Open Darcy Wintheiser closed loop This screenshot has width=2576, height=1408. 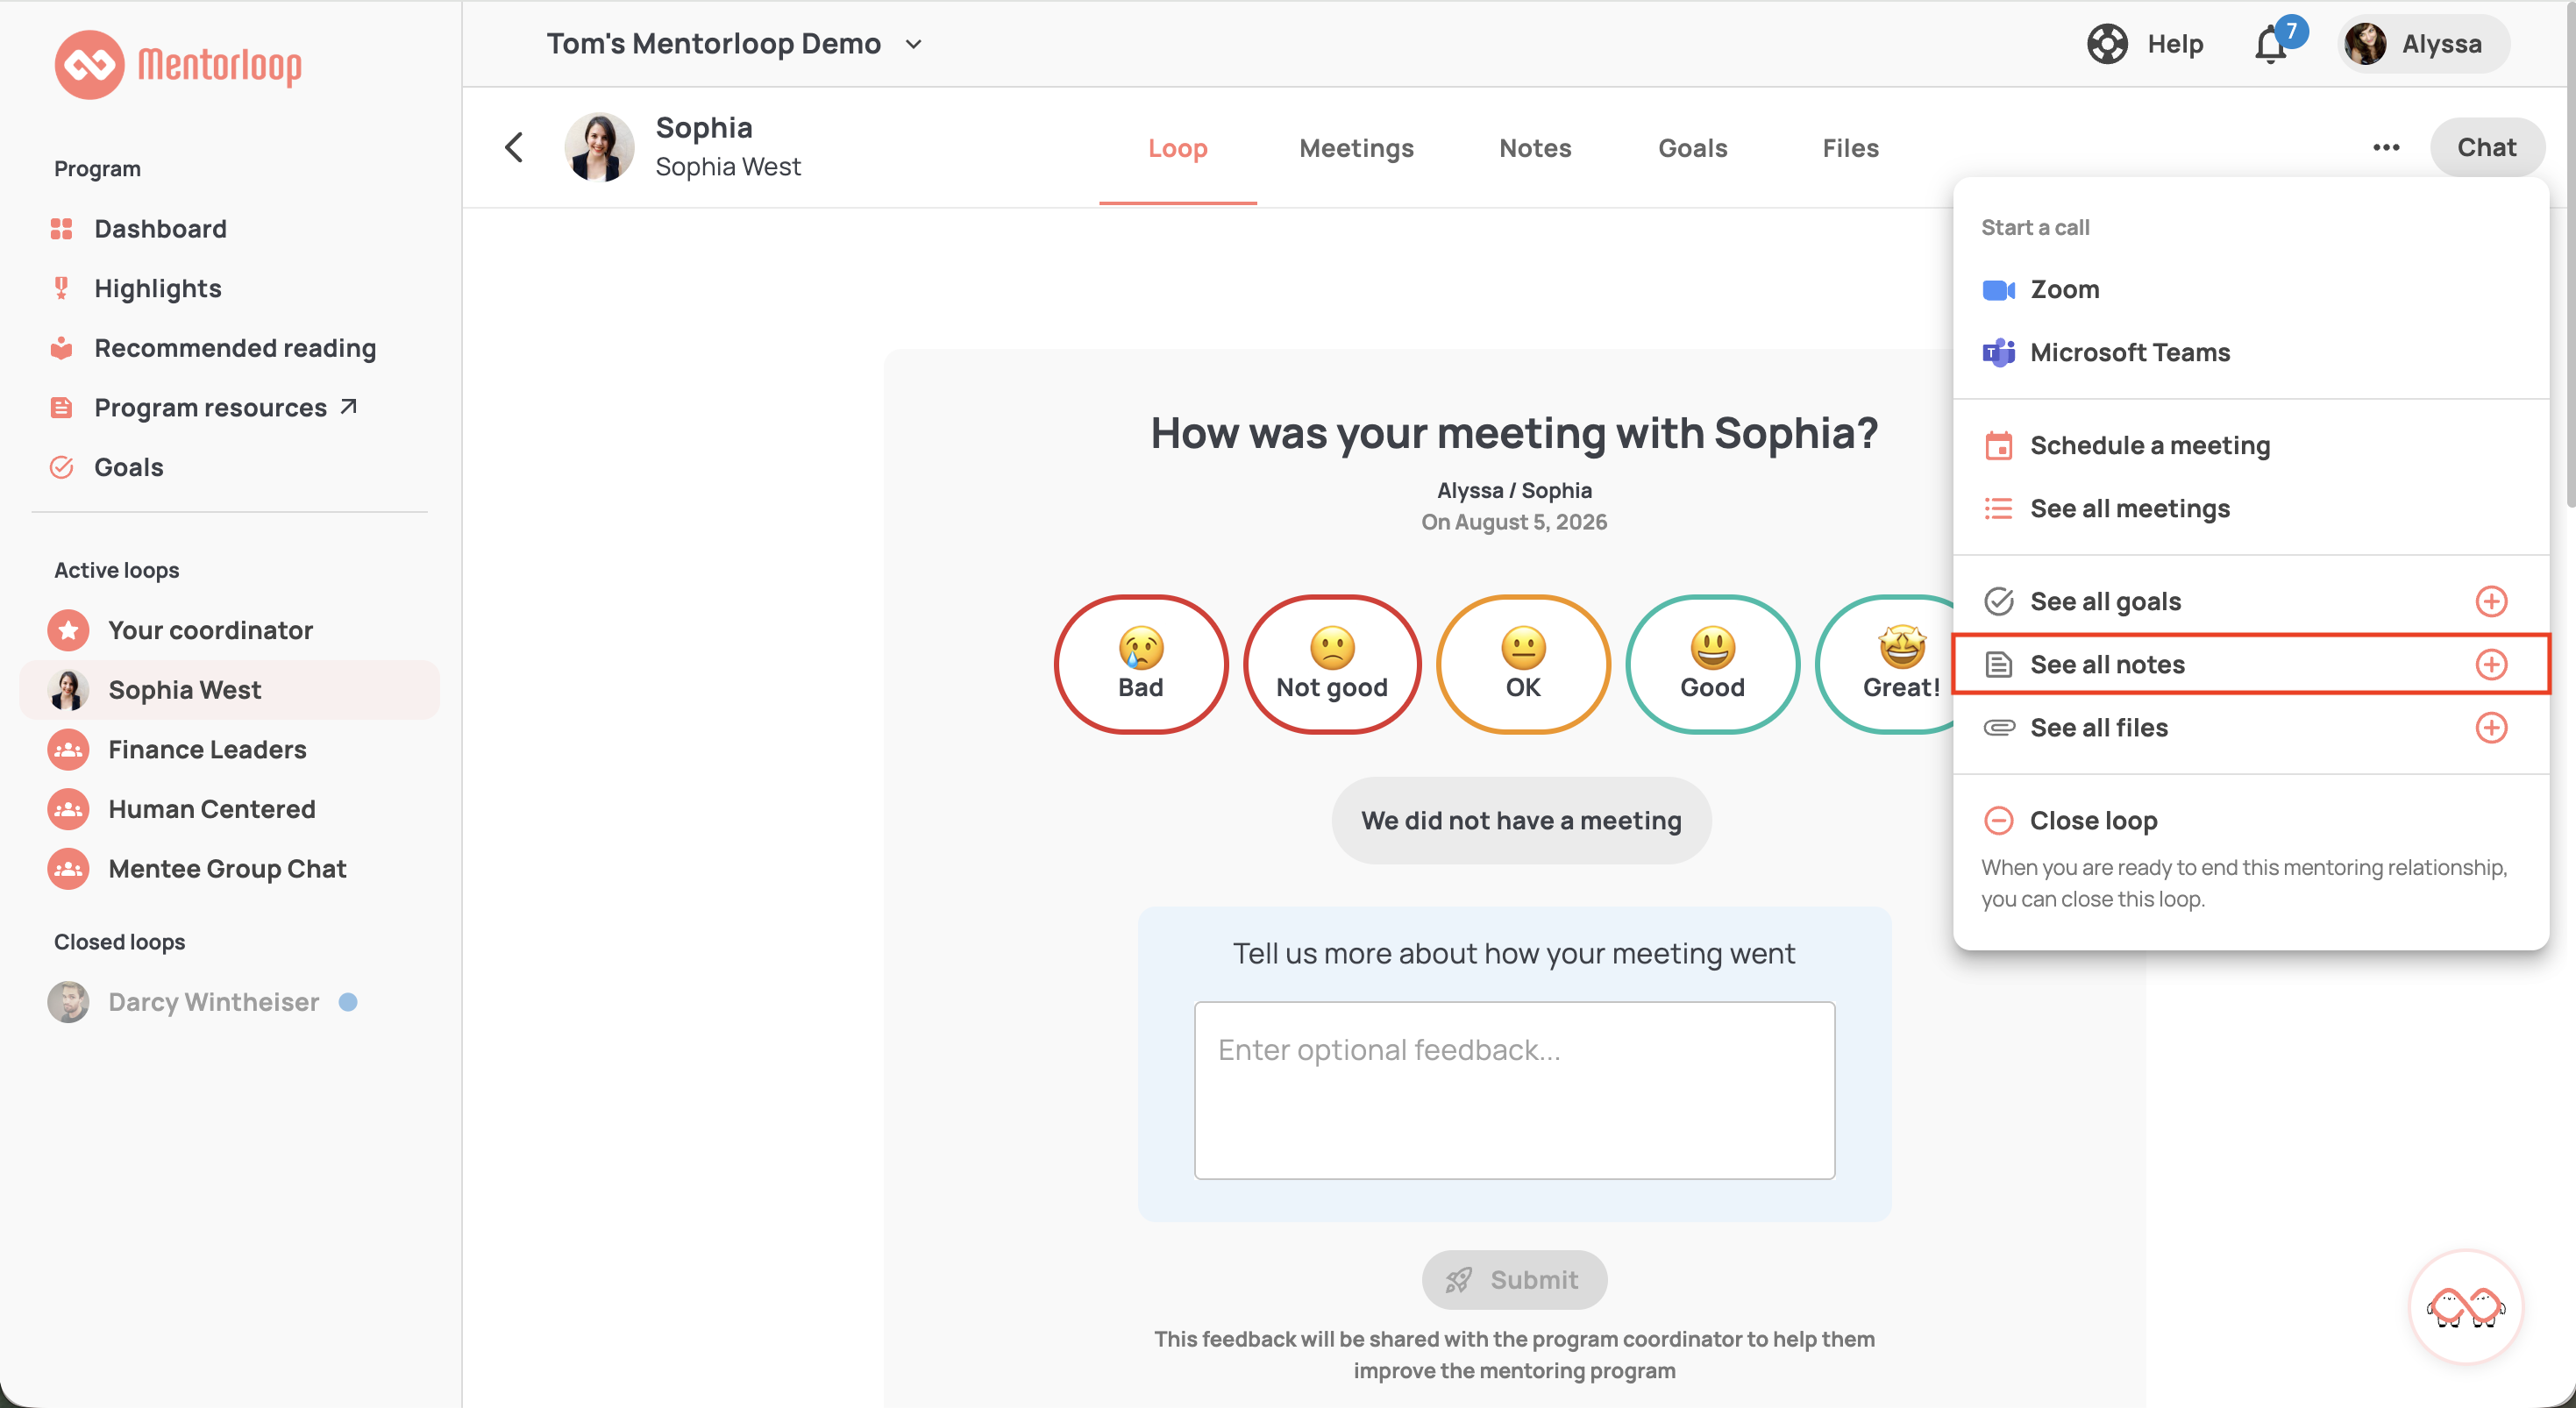229,1002
